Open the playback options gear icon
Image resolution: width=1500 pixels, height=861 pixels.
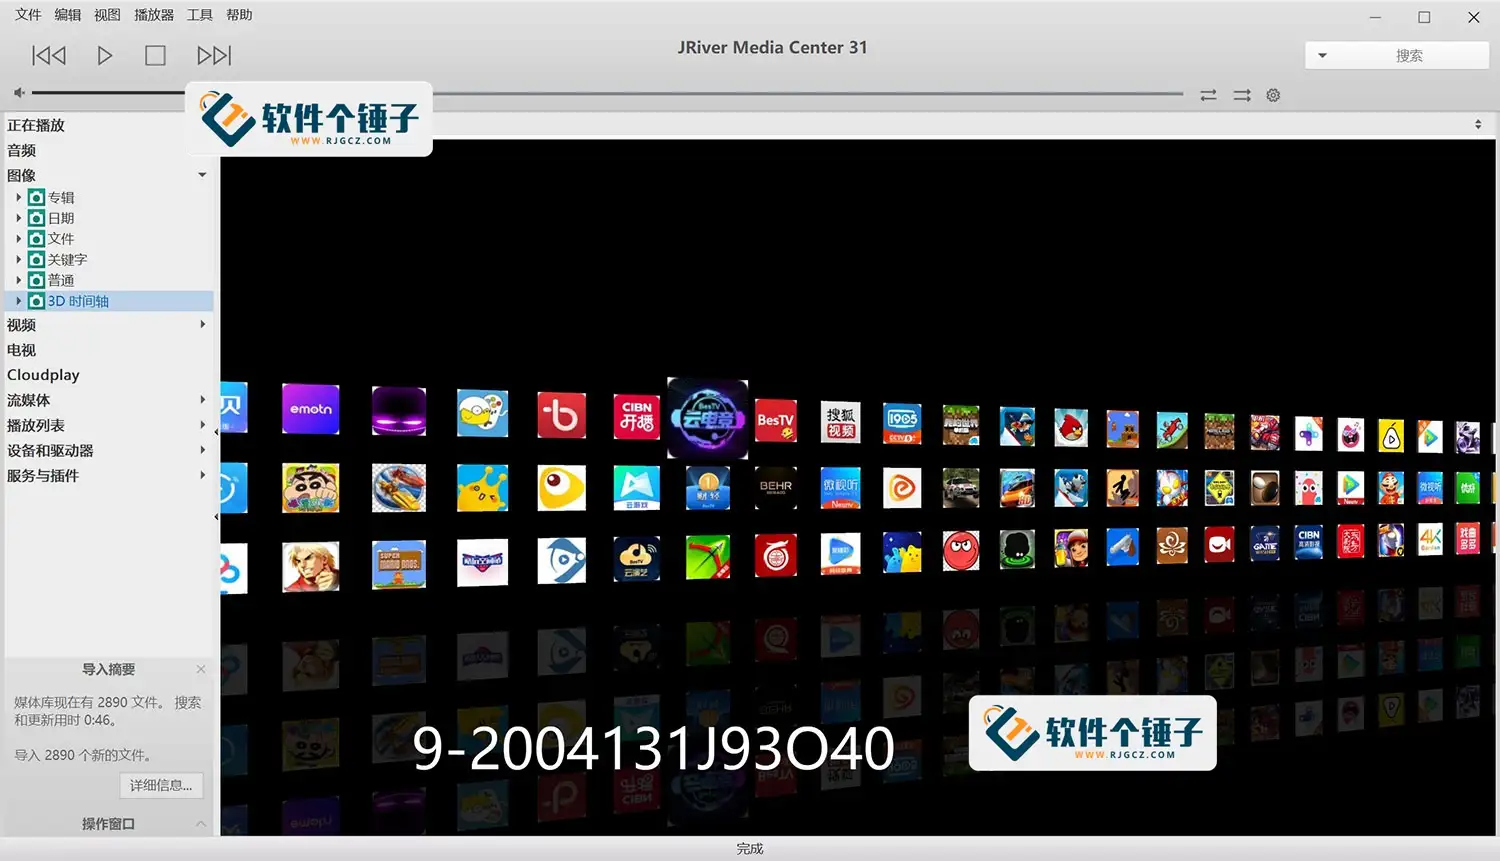pos(1273,95)
